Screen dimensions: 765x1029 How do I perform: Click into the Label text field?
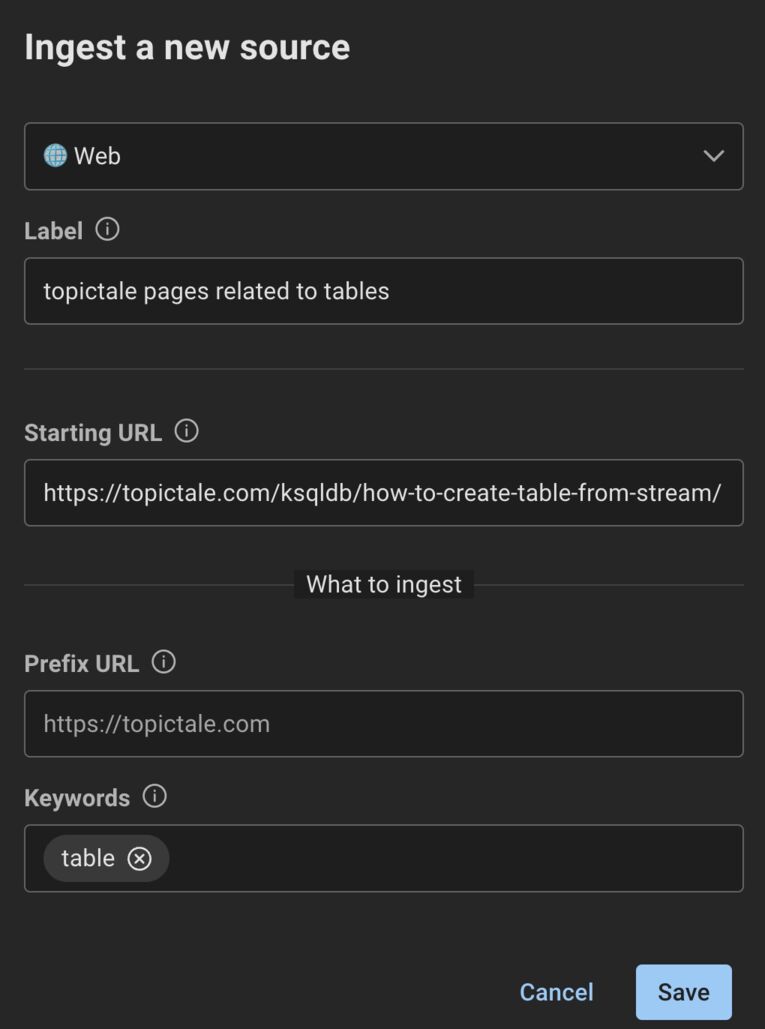(383, 291)
